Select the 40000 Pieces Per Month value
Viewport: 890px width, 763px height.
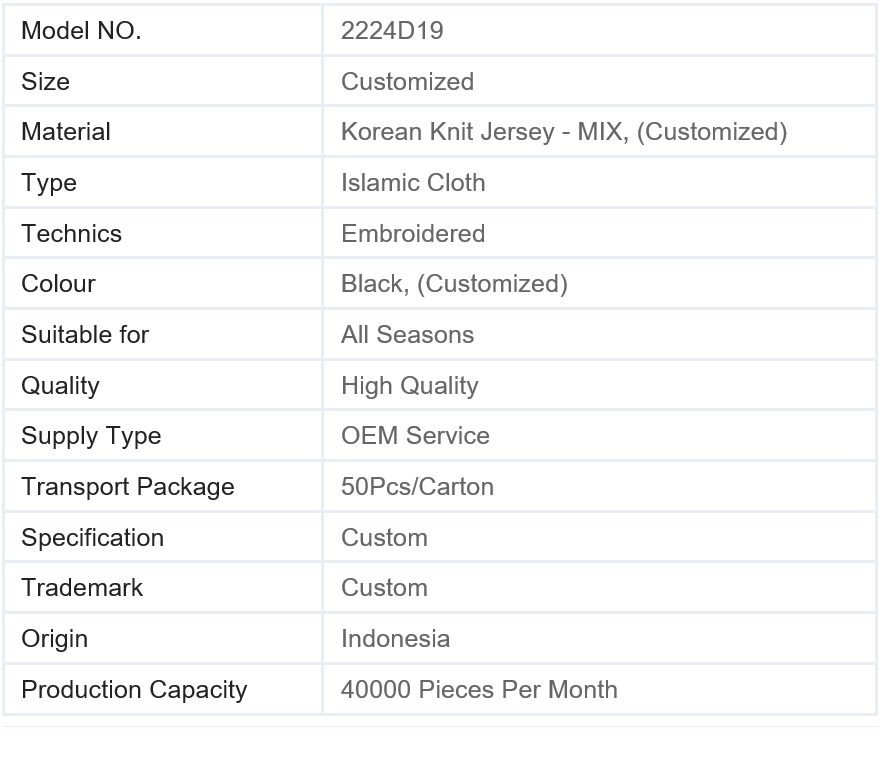(479, 690)
